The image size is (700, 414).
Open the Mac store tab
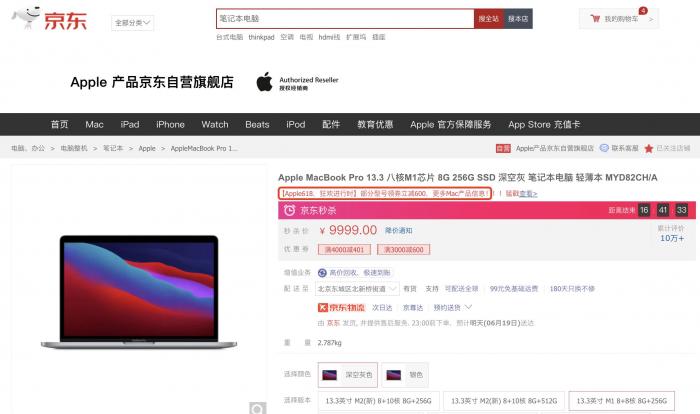click(94, 125)
